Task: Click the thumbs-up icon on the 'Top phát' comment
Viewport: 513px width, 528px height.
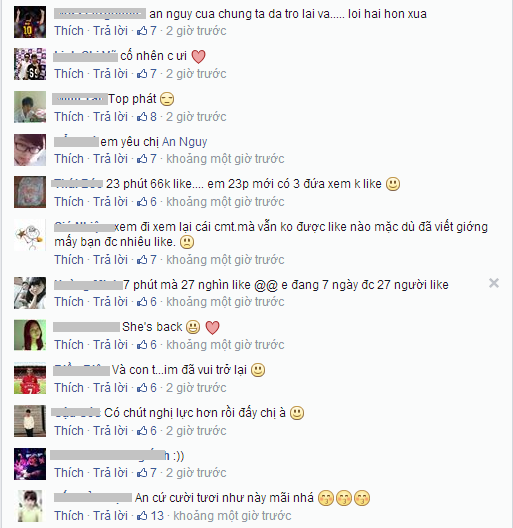Action: [x=142, y=117]
